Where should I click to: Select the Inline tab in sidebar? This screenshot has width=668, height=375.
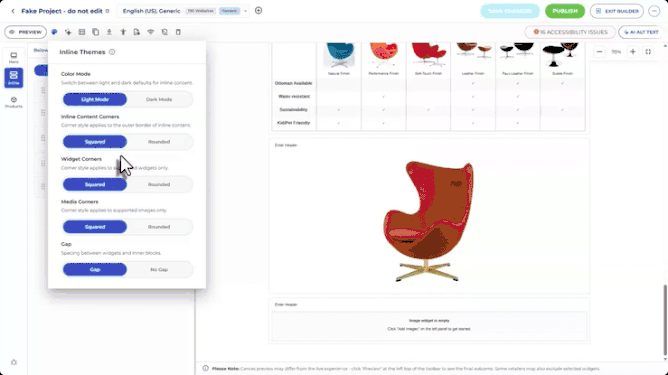(x=14, y=78)
